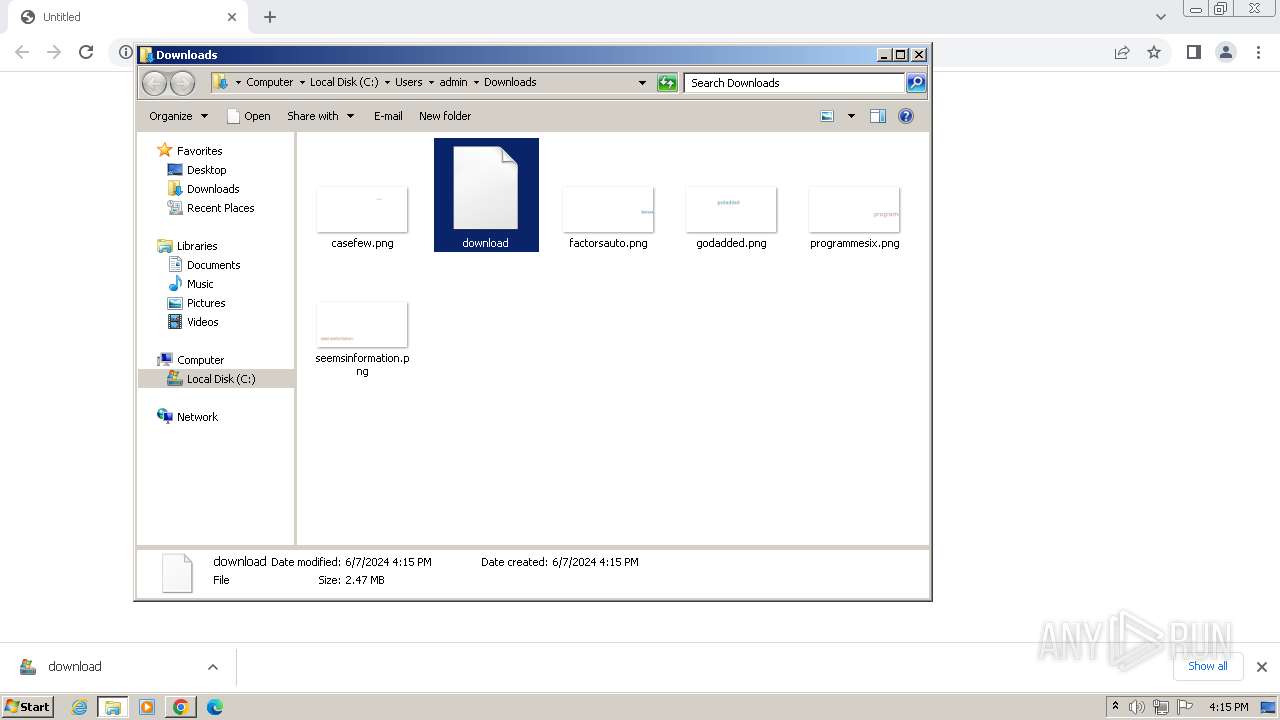1280x720 pixels.
Task: Select the seemsinformation.png thumbnail
Action: [x=362, y=324]
